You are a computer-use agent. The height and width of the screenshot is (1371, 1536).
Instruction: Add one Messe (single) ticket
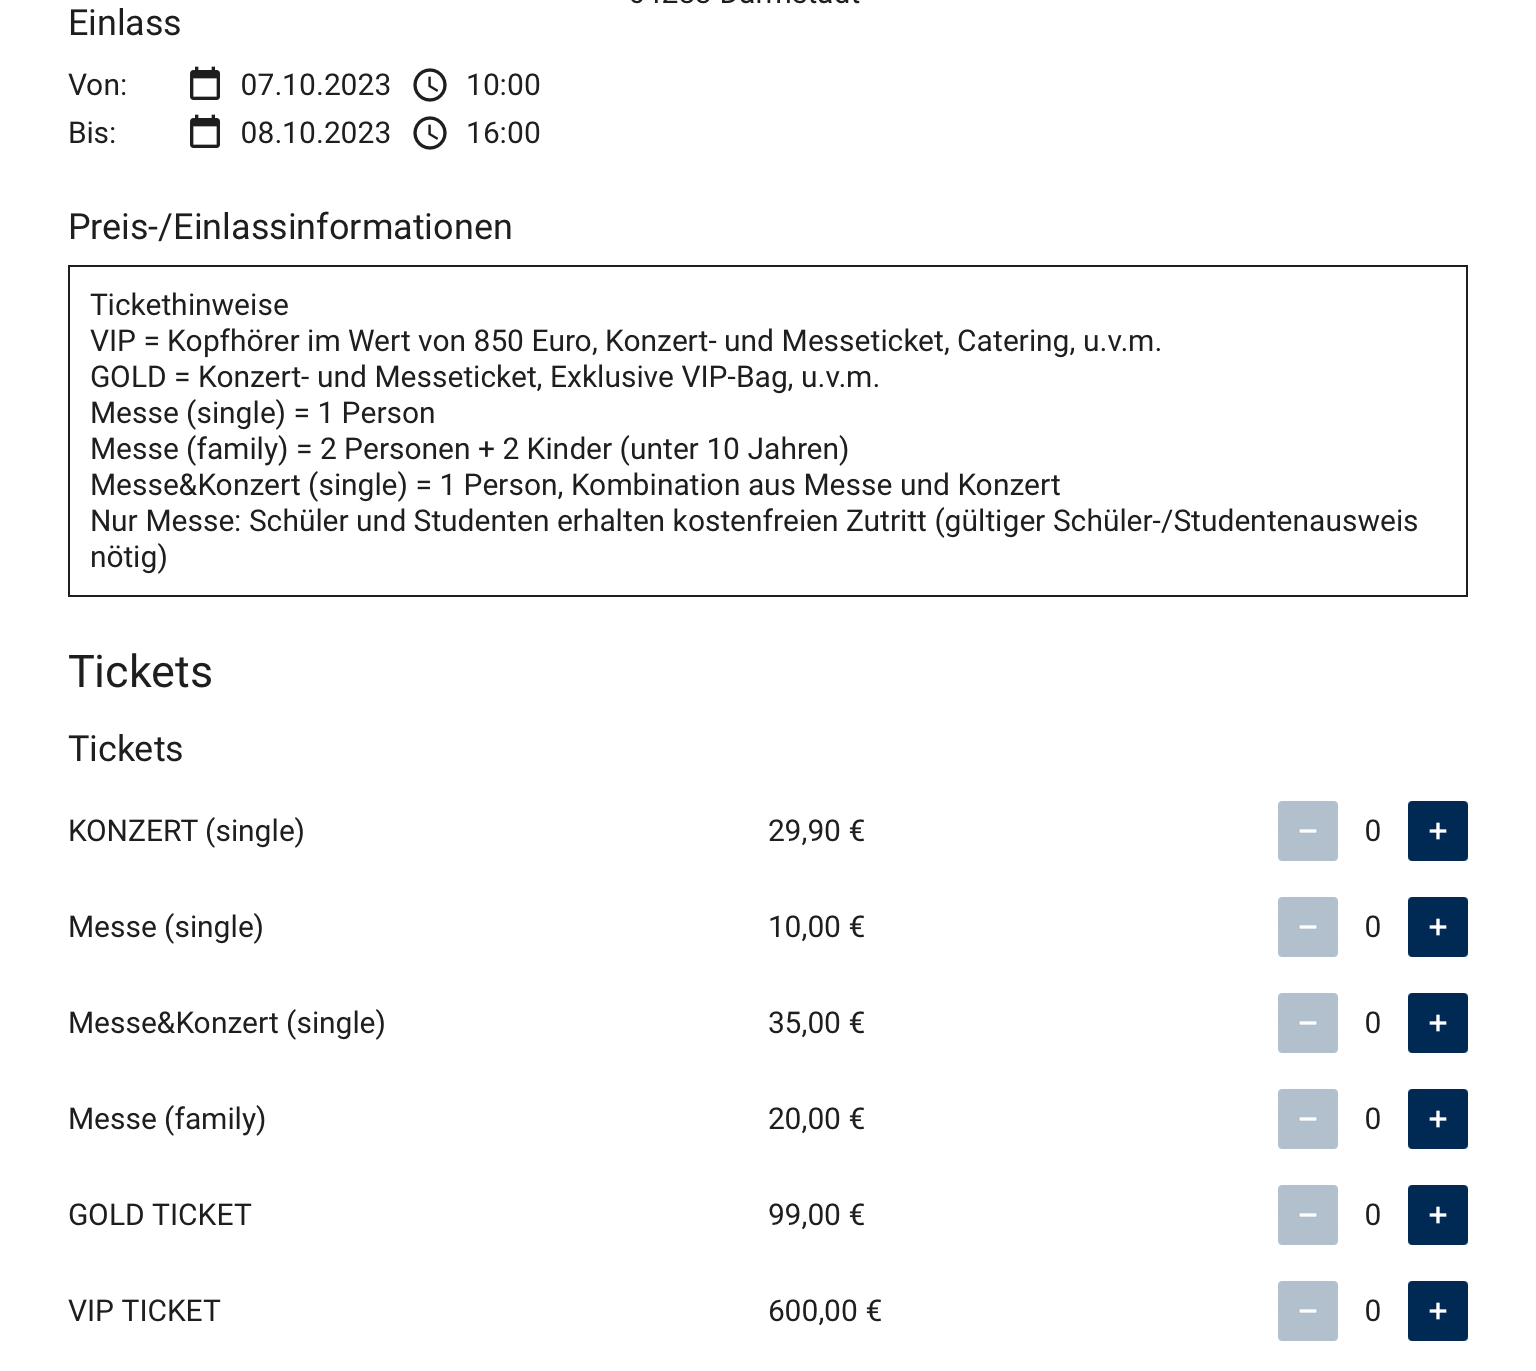coord(1437,927)
